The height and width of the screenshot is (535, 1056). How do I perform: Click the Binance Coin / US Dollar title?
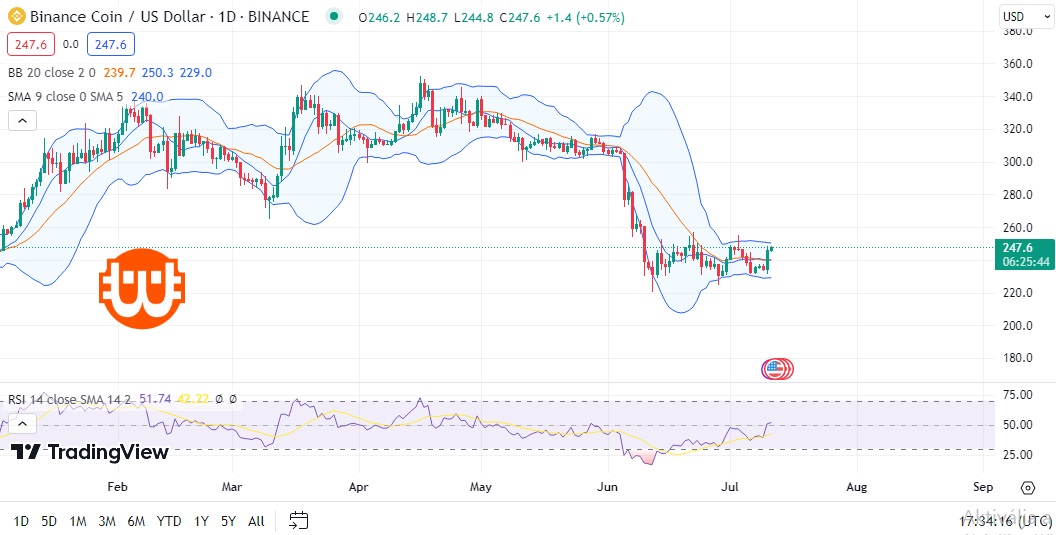(x=117, y=17)
